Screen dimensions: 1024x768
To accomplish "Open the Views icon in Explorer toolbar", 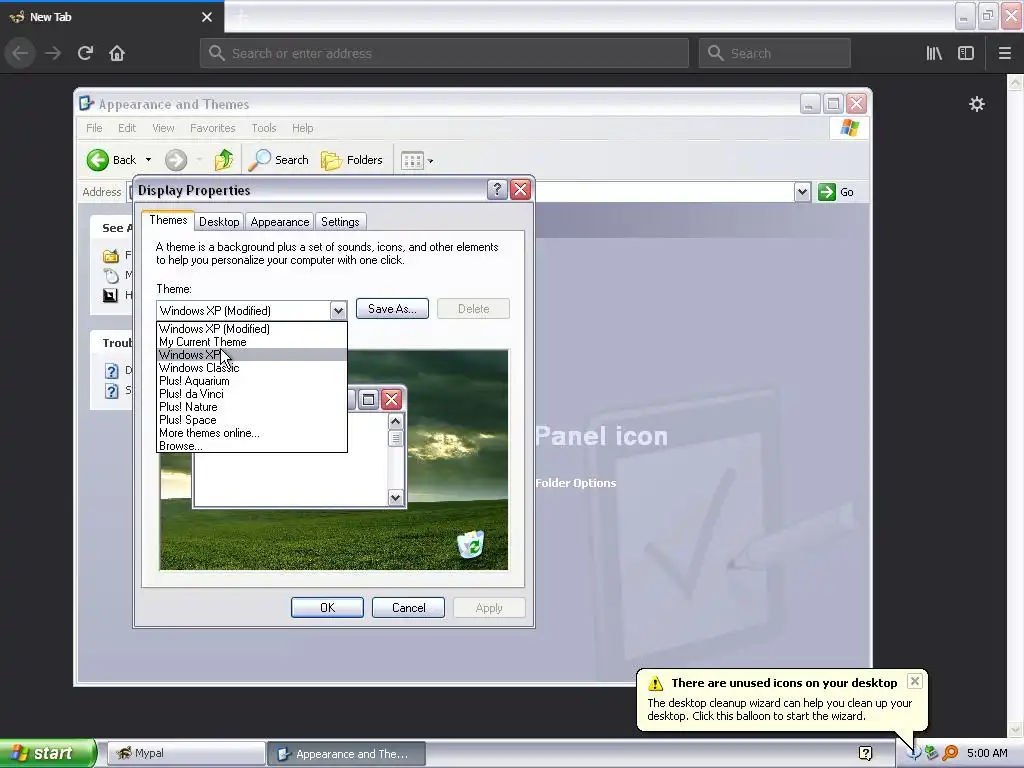I will (x=412, y=161).
